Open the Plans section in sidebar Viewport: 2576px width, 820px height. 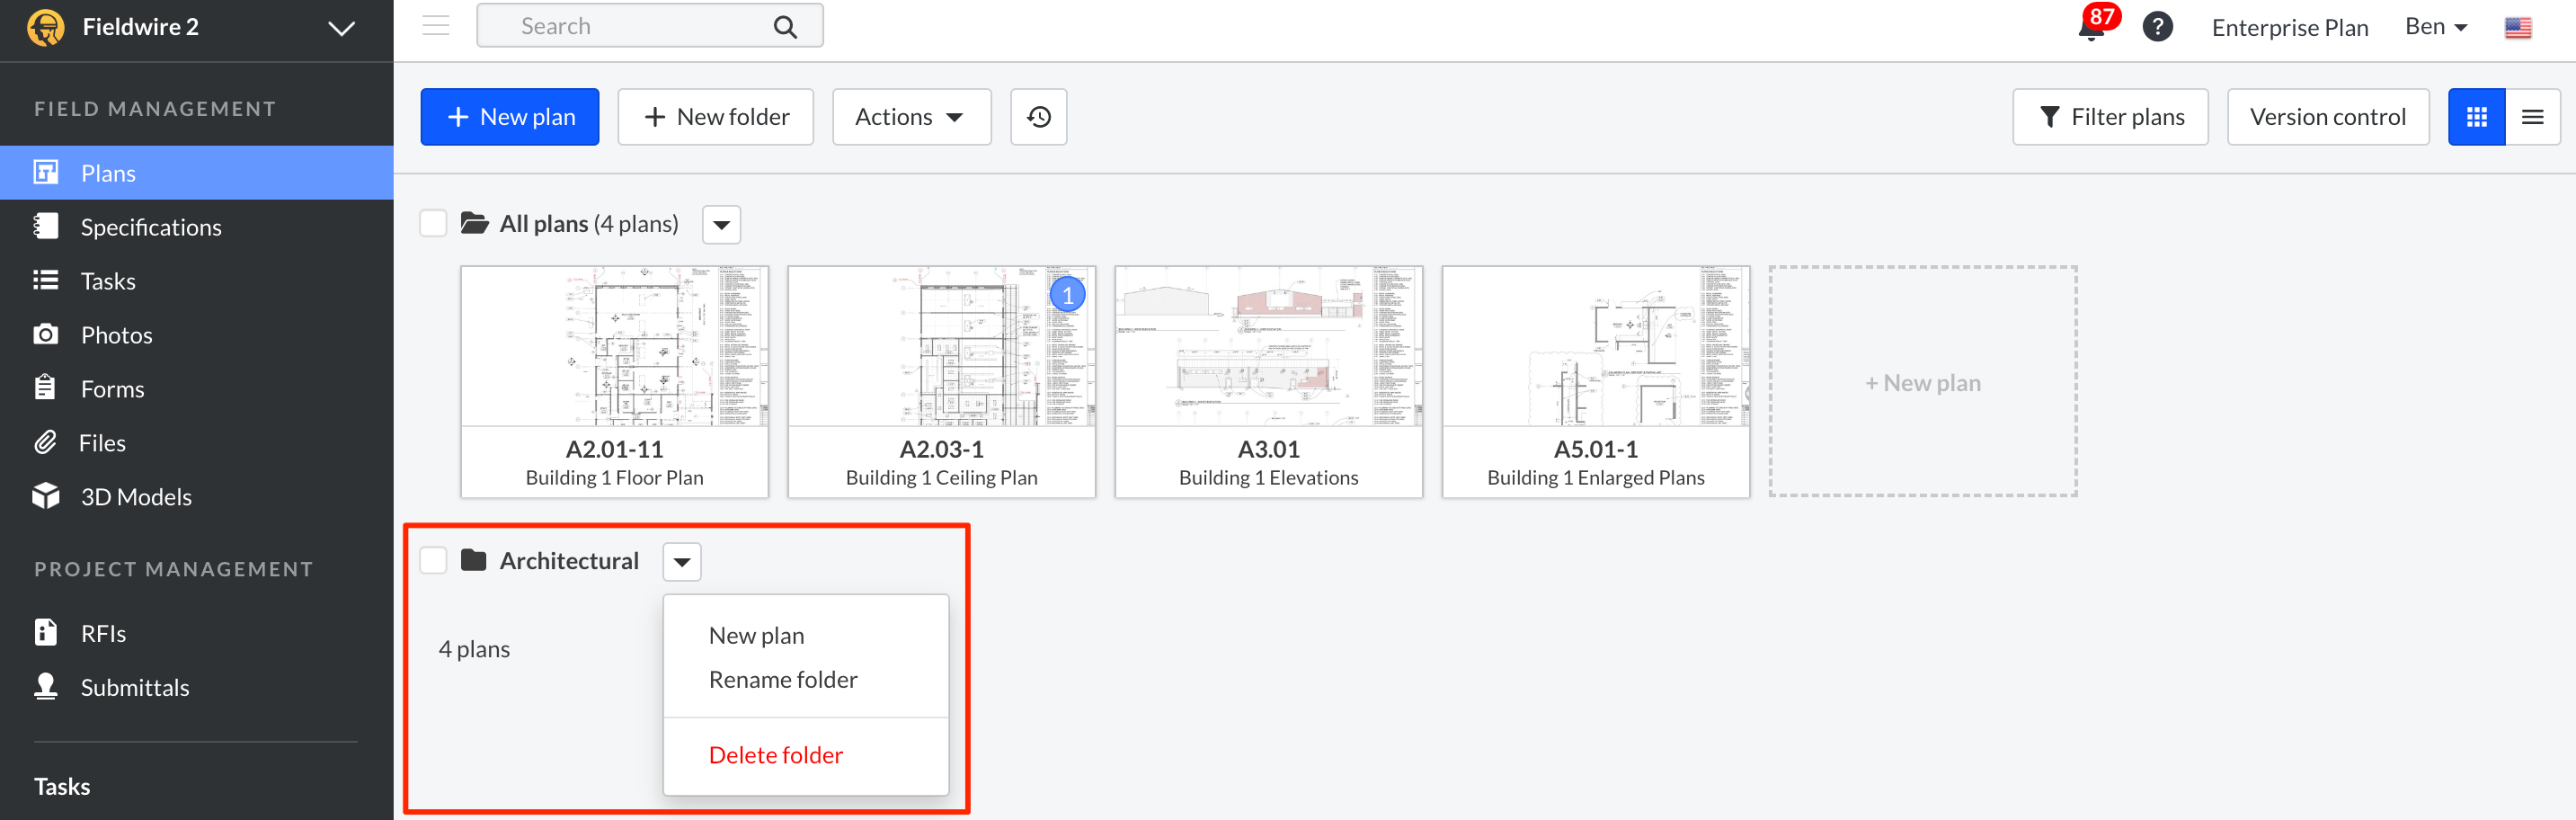click(107, 172)
